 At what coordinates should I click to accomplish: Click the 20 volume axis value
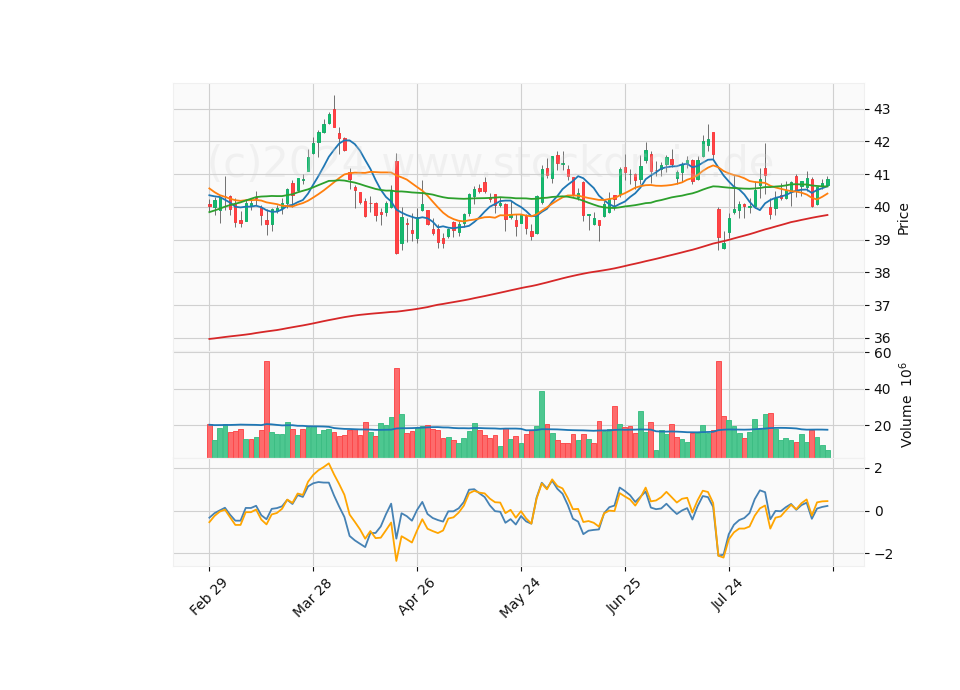(x=882, y=426)
